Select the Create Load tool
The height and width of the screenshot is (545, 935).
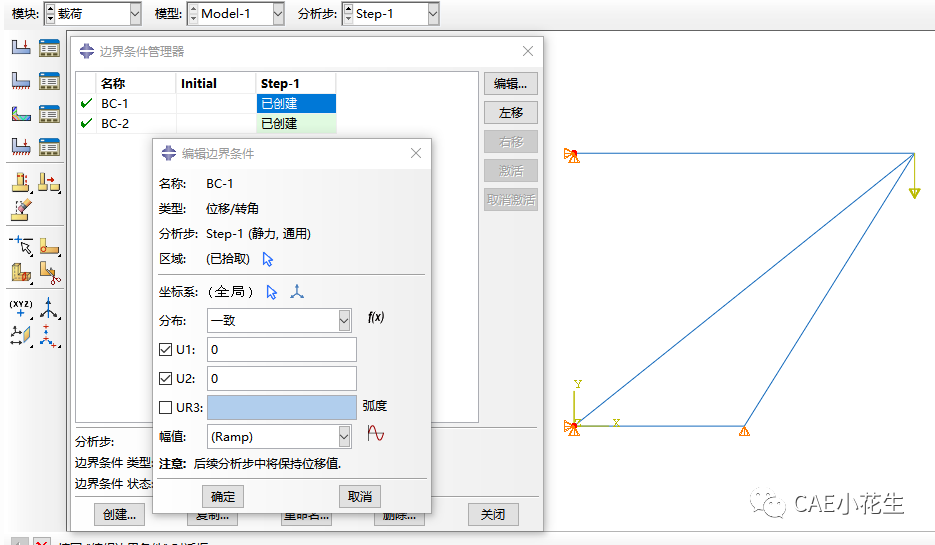tap(21, 47)
